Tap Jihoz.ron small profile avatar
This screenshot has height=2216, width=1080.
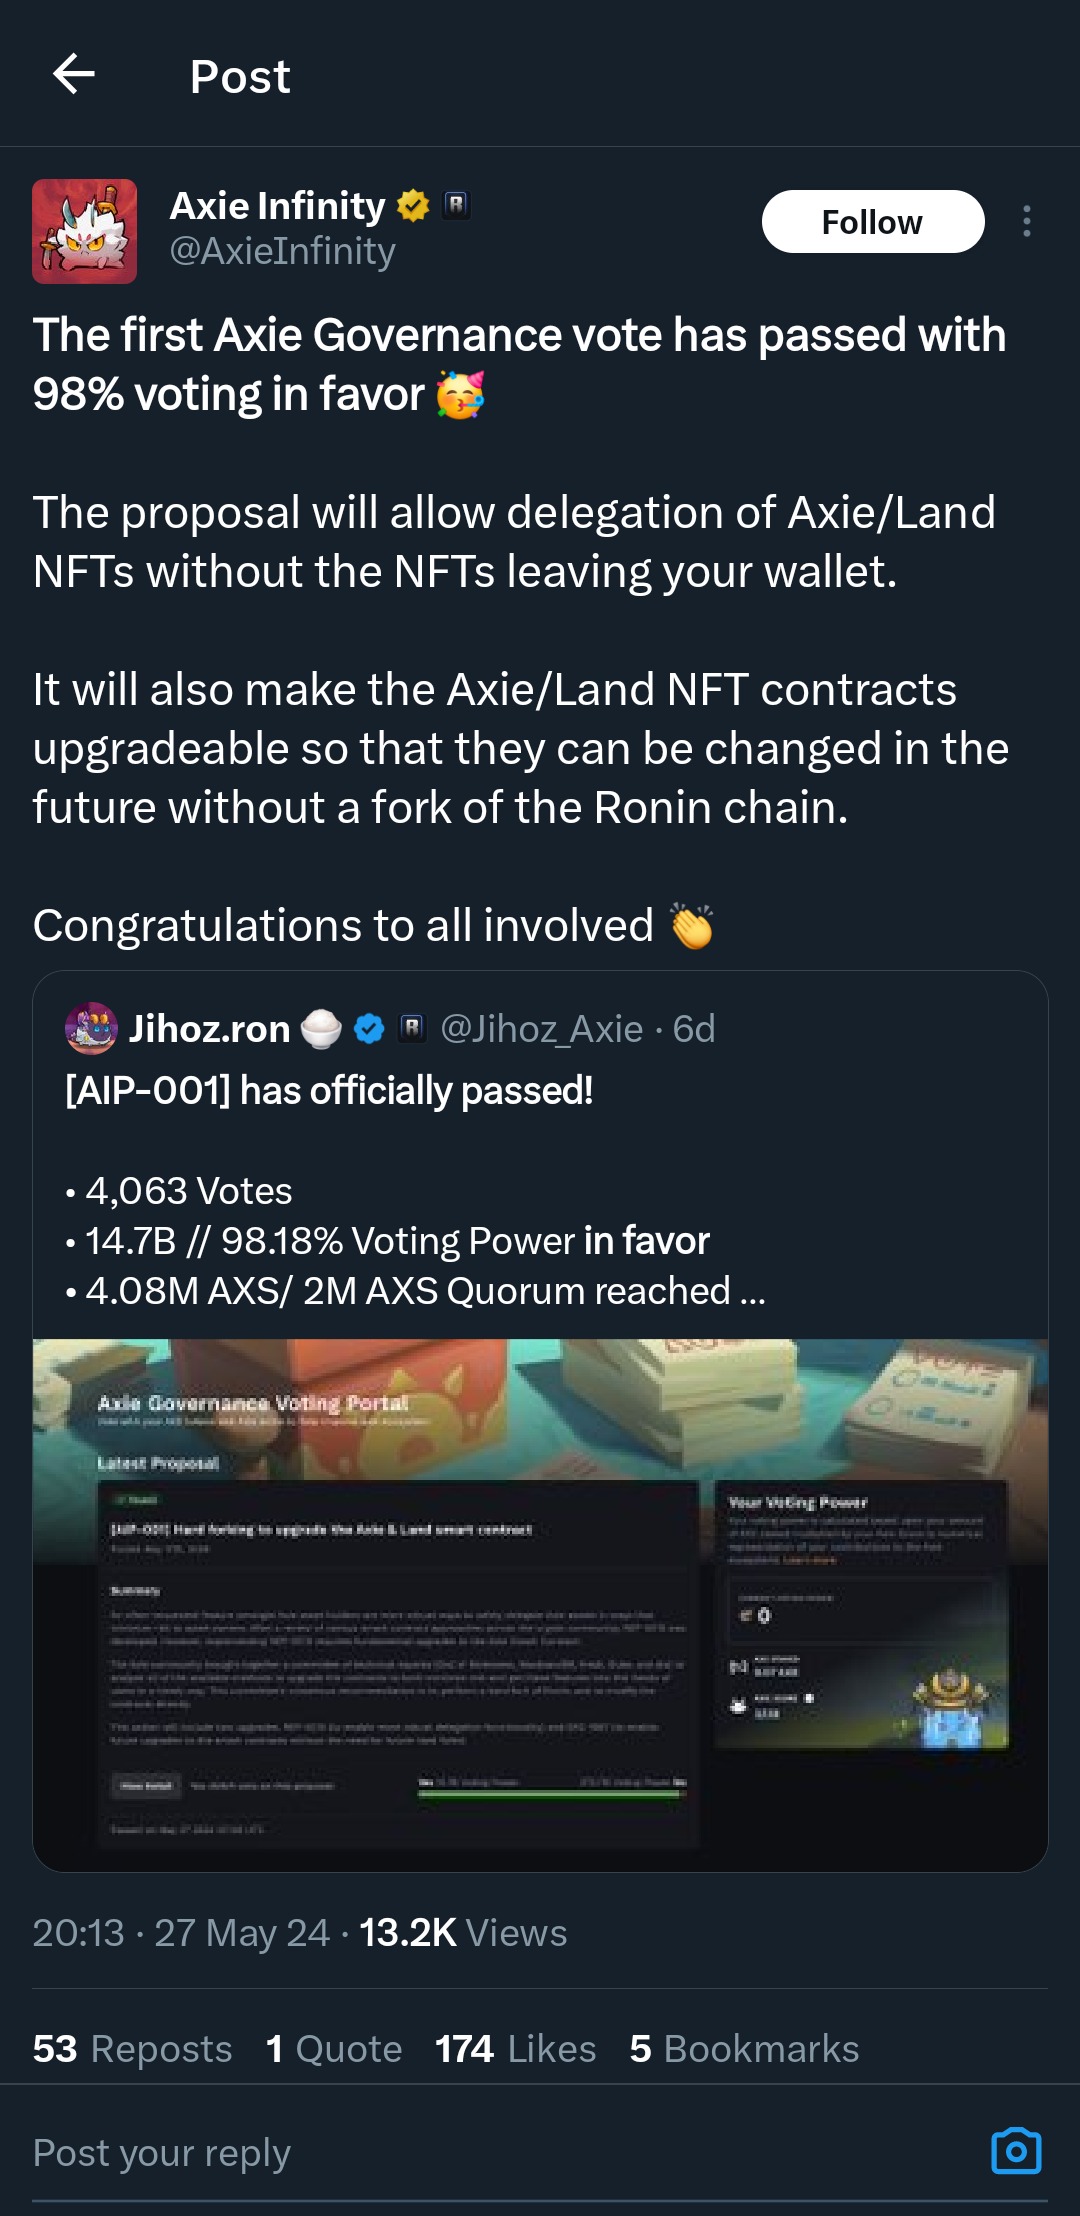tap(91, 1028)
